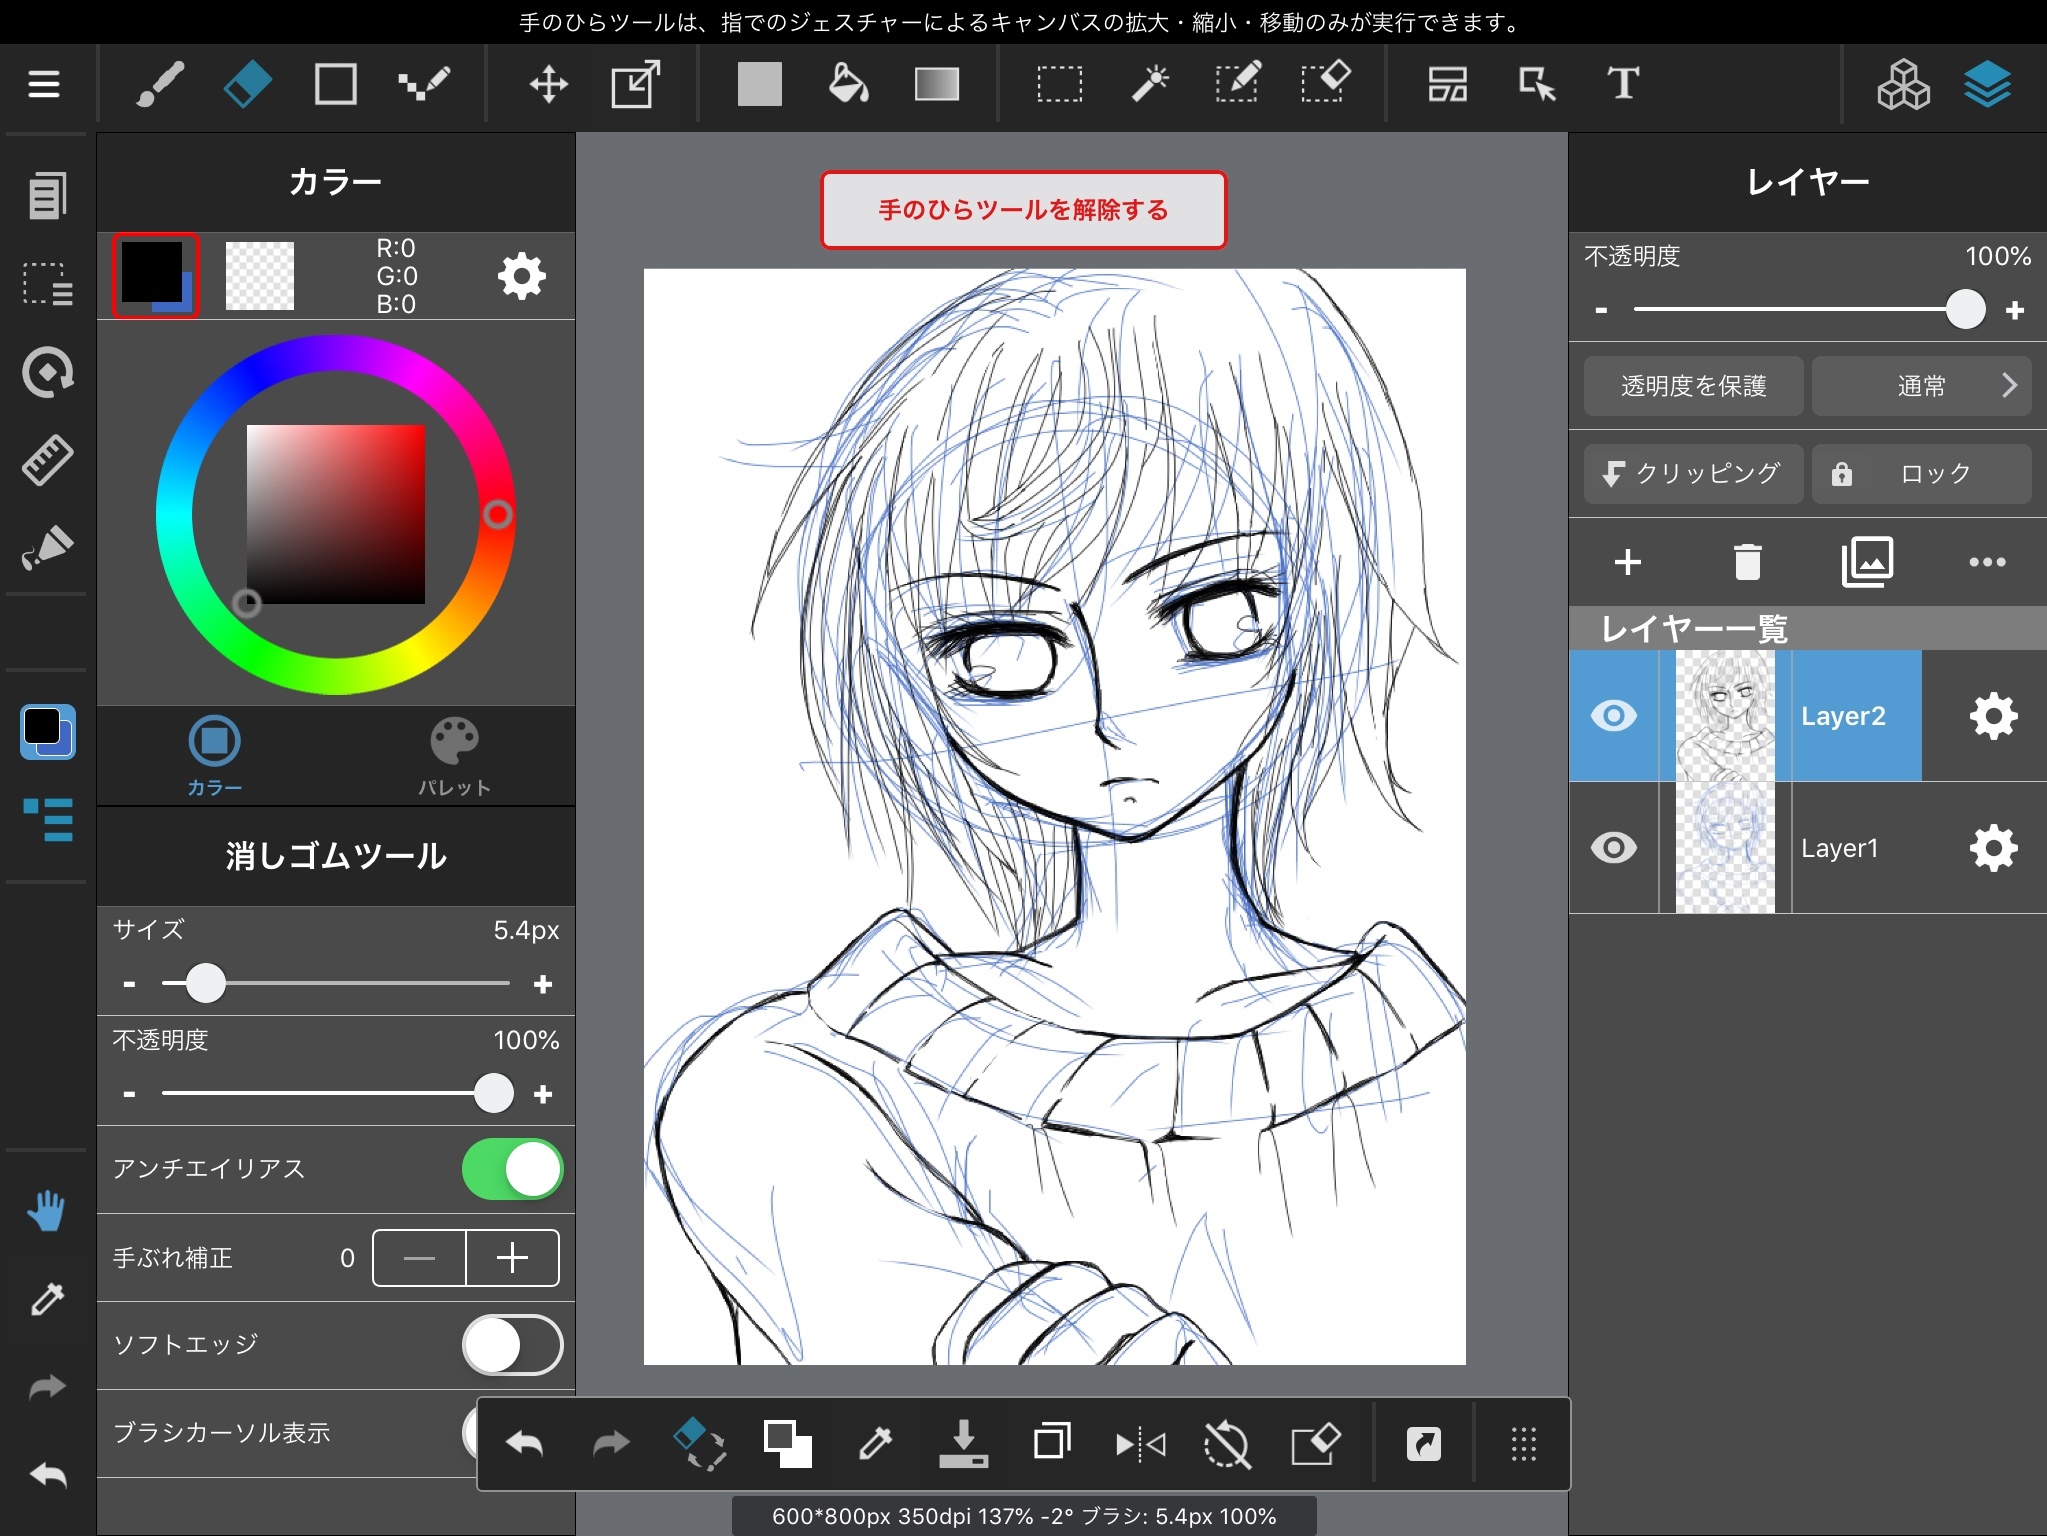Click 手のひらツールを解除する button

click(x=1023, y=210)
